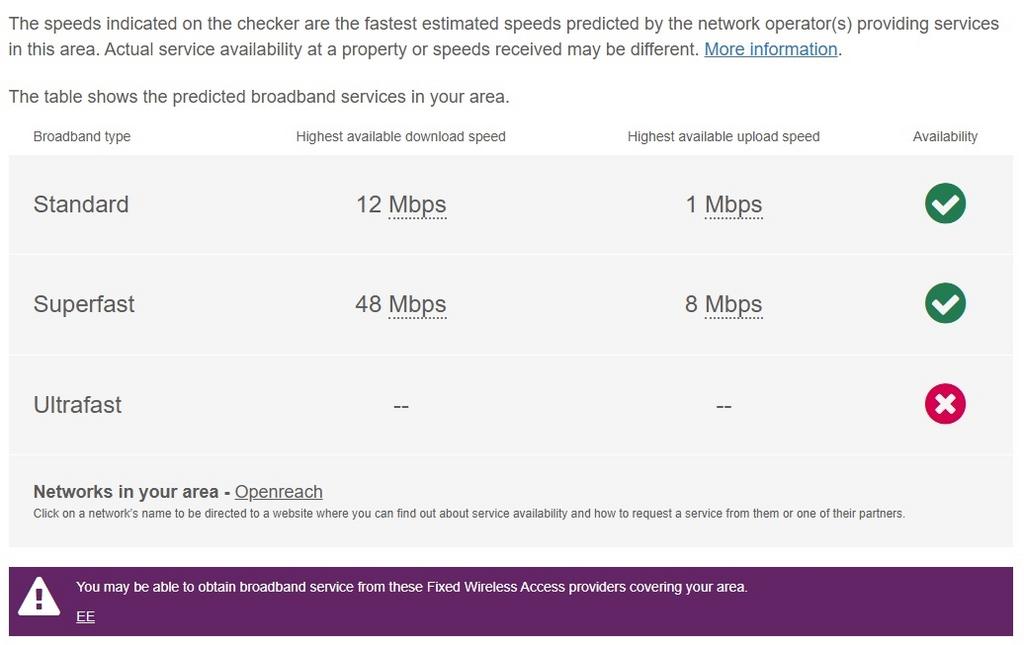Open the More information link
This screenshot has width=1024, height=645.
(770, 49)
